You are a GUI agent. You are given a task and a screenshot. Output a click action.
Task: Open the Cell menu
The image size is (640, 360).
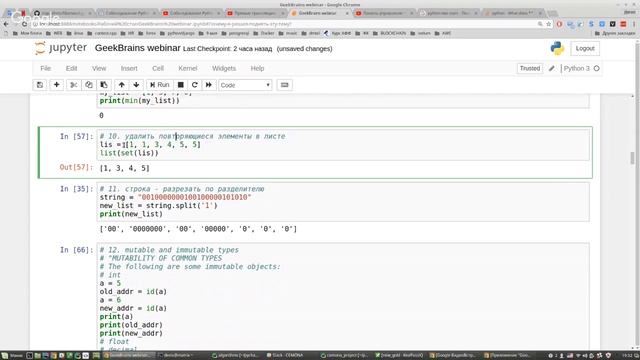tap(158, 69)
